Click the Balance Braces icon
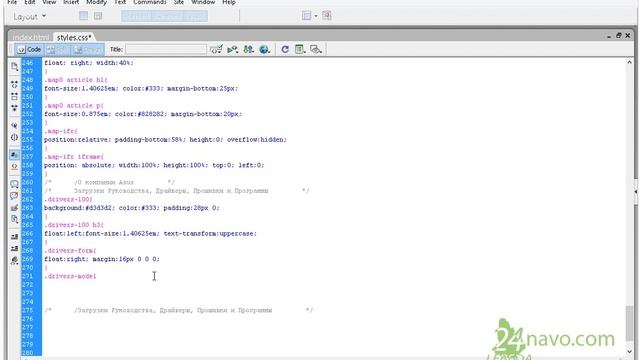This screenshot has height=360, width=640. point(14,137)
